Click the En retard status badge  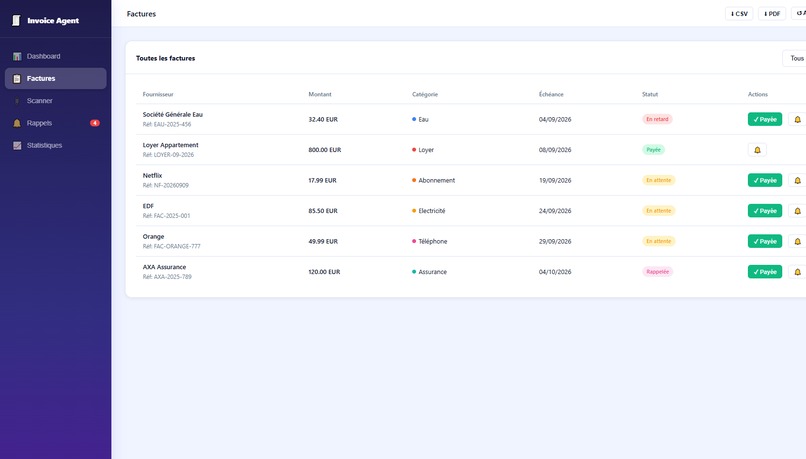657,119
